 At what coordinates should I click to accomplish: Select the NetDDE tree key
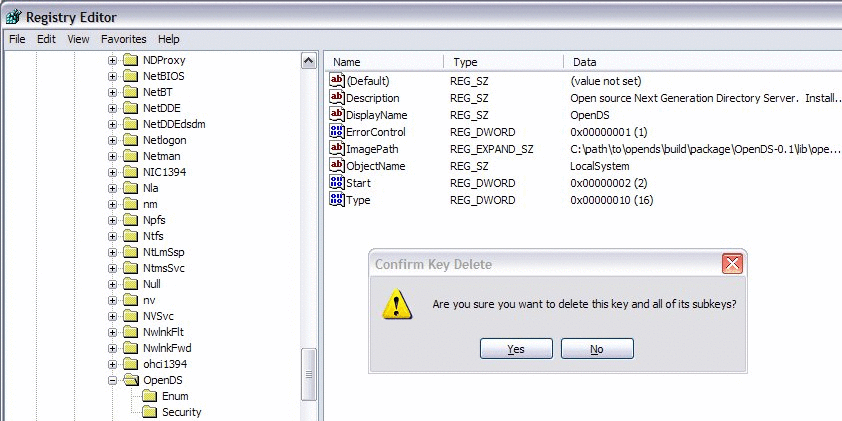coord(162,108)
